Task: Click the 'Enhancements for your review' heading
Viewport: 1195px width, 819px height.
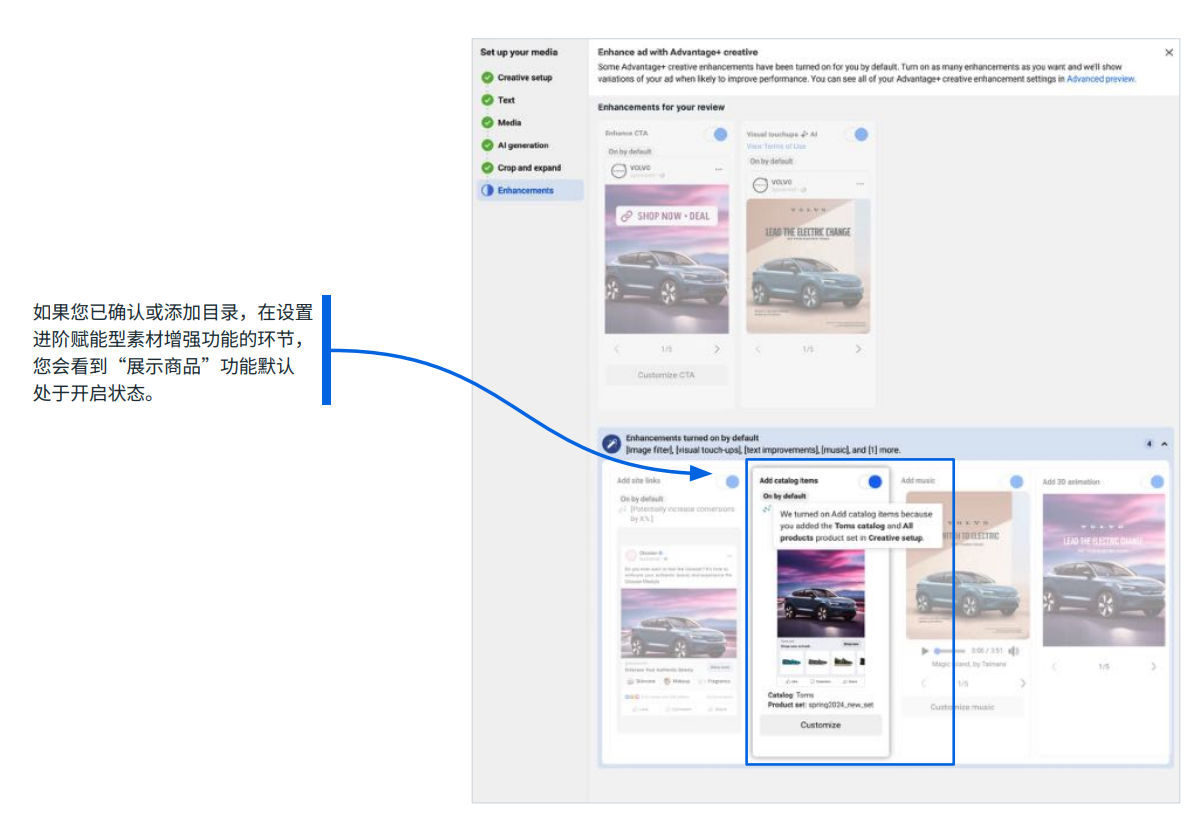Action: point(661,107)
